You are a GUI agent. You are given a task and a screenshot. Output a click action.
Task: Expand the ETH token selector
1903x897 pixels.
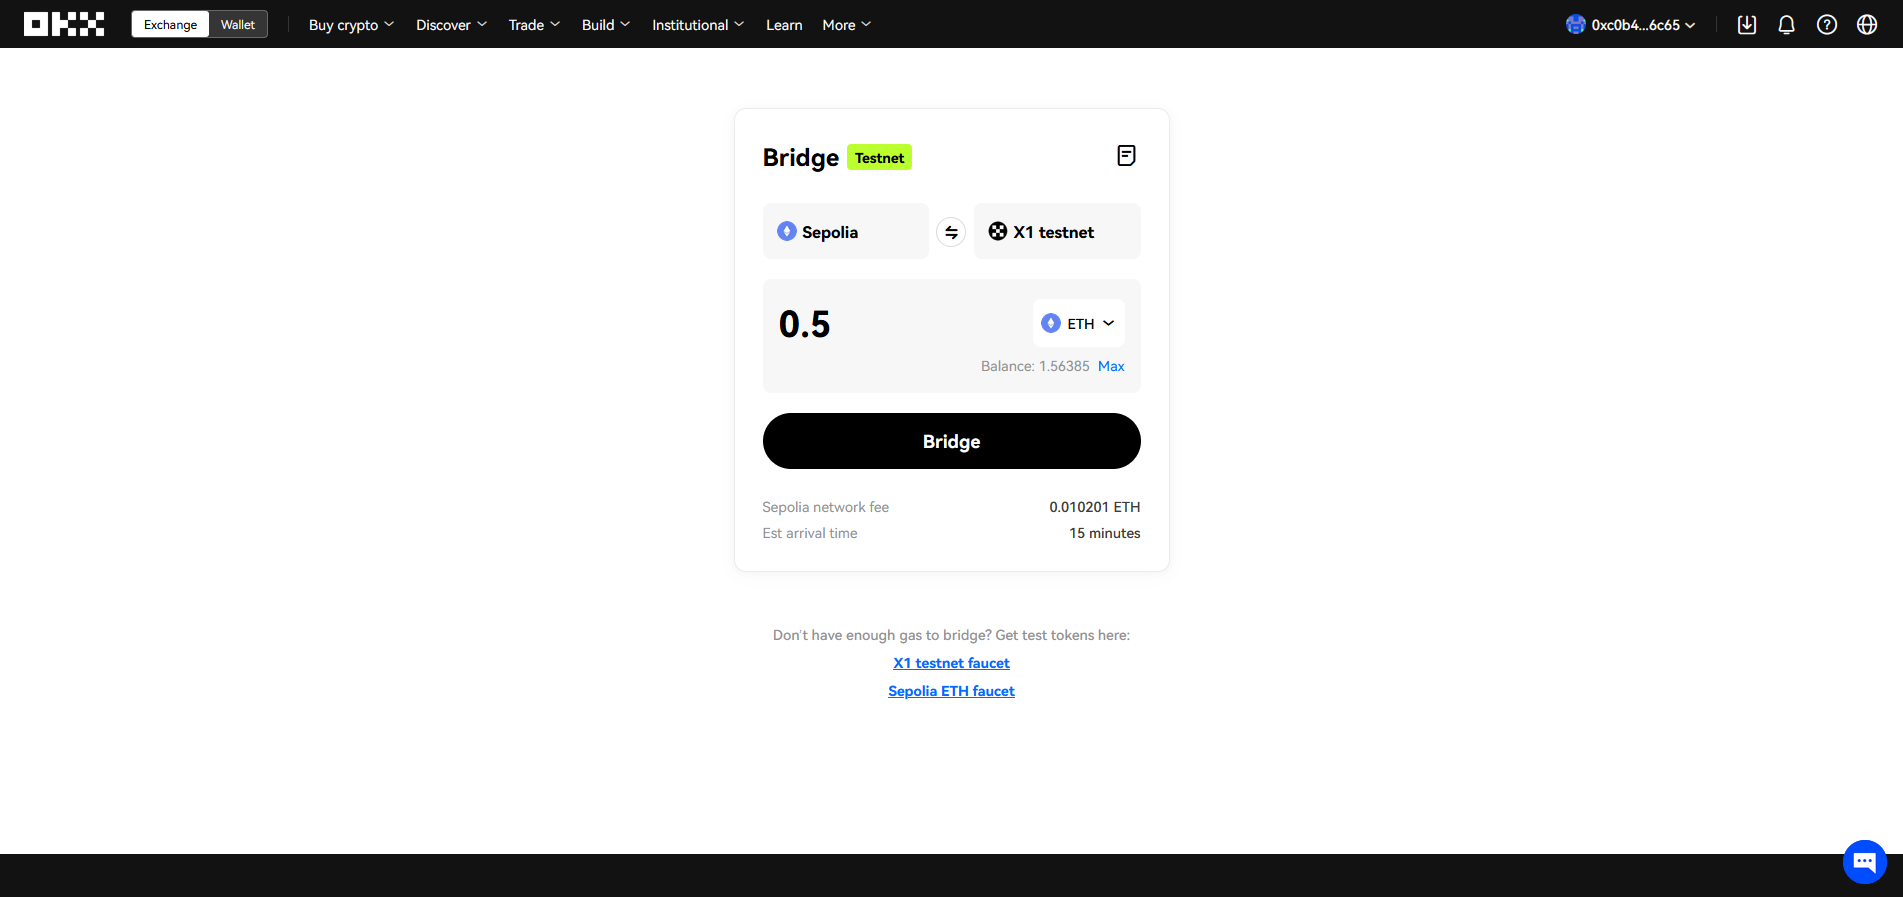(1078, 324)
